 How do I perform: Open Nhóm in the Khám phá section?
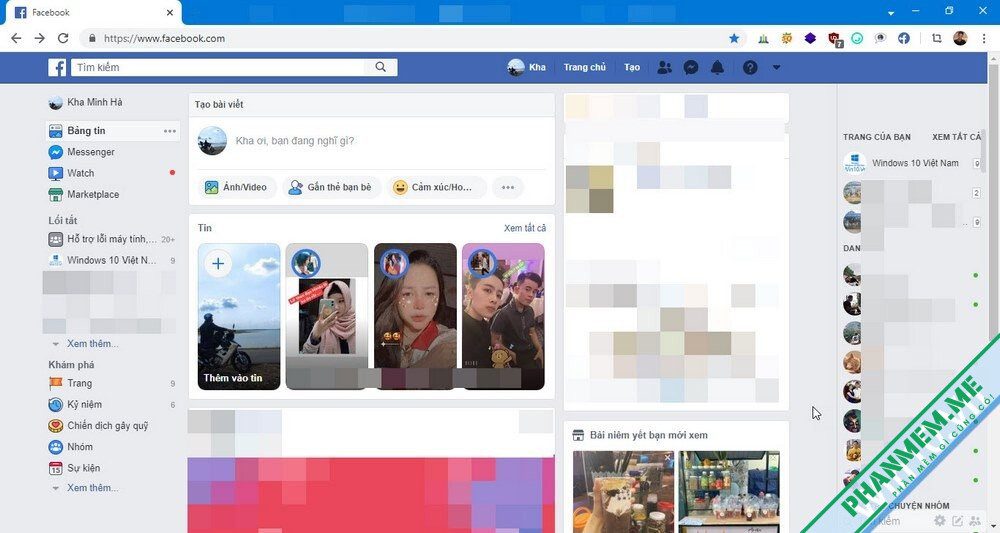click(x=71, y=446)
